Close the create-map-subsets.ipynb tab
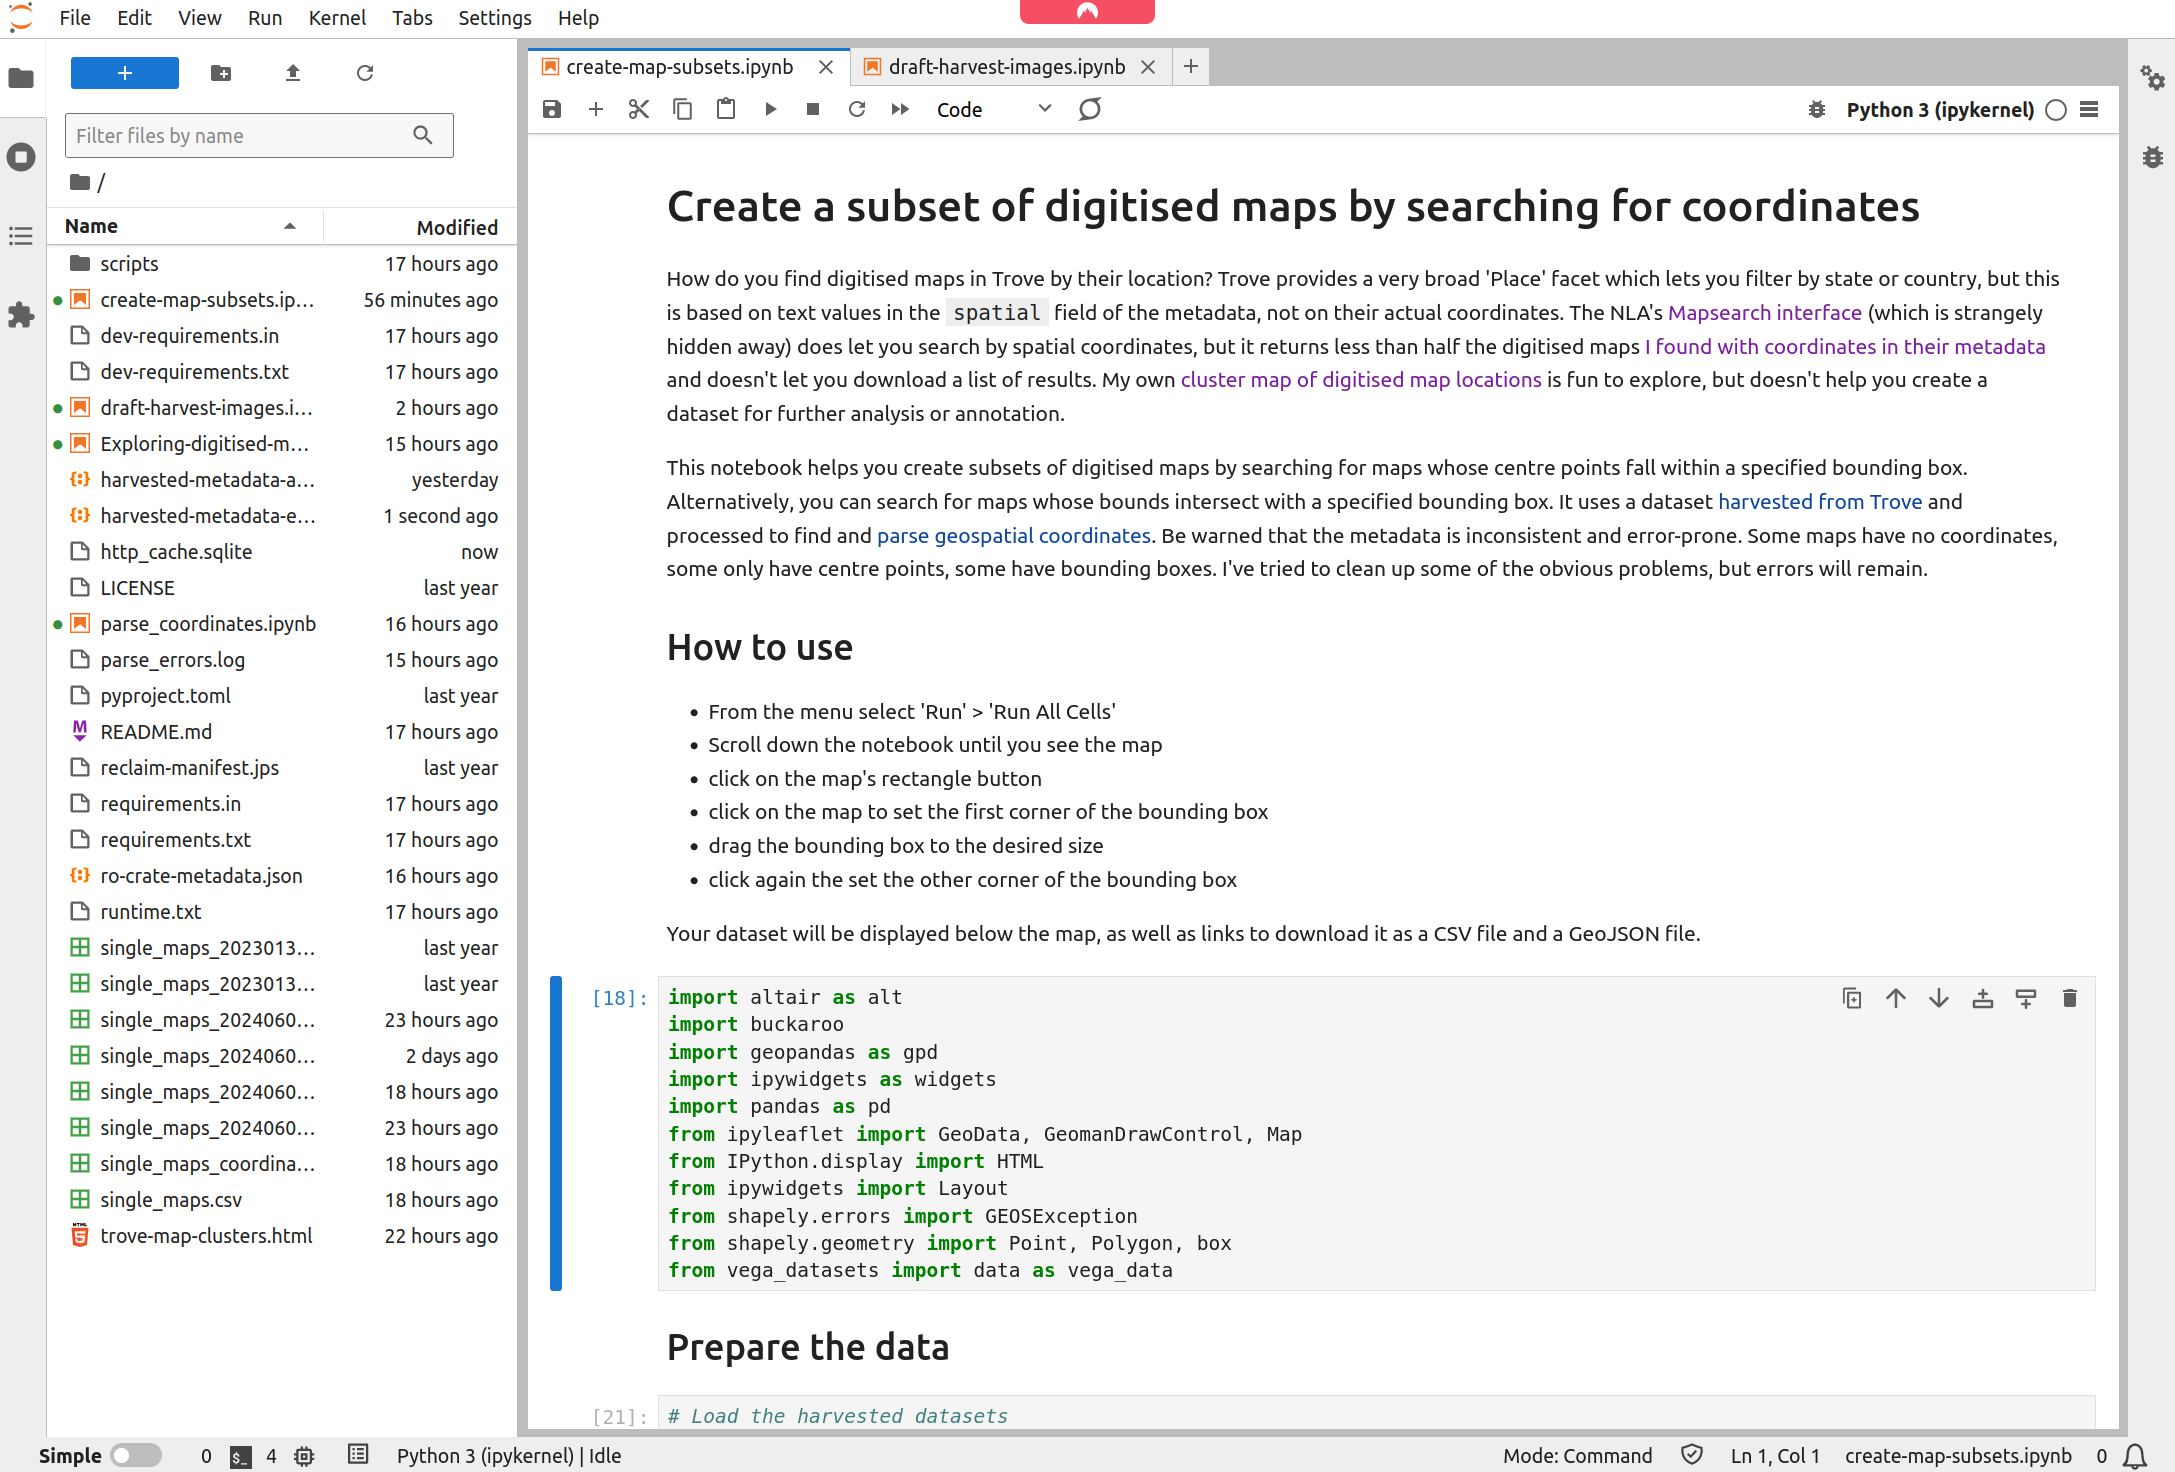This screenshot has width=2175, height=1472. (826, 67)
